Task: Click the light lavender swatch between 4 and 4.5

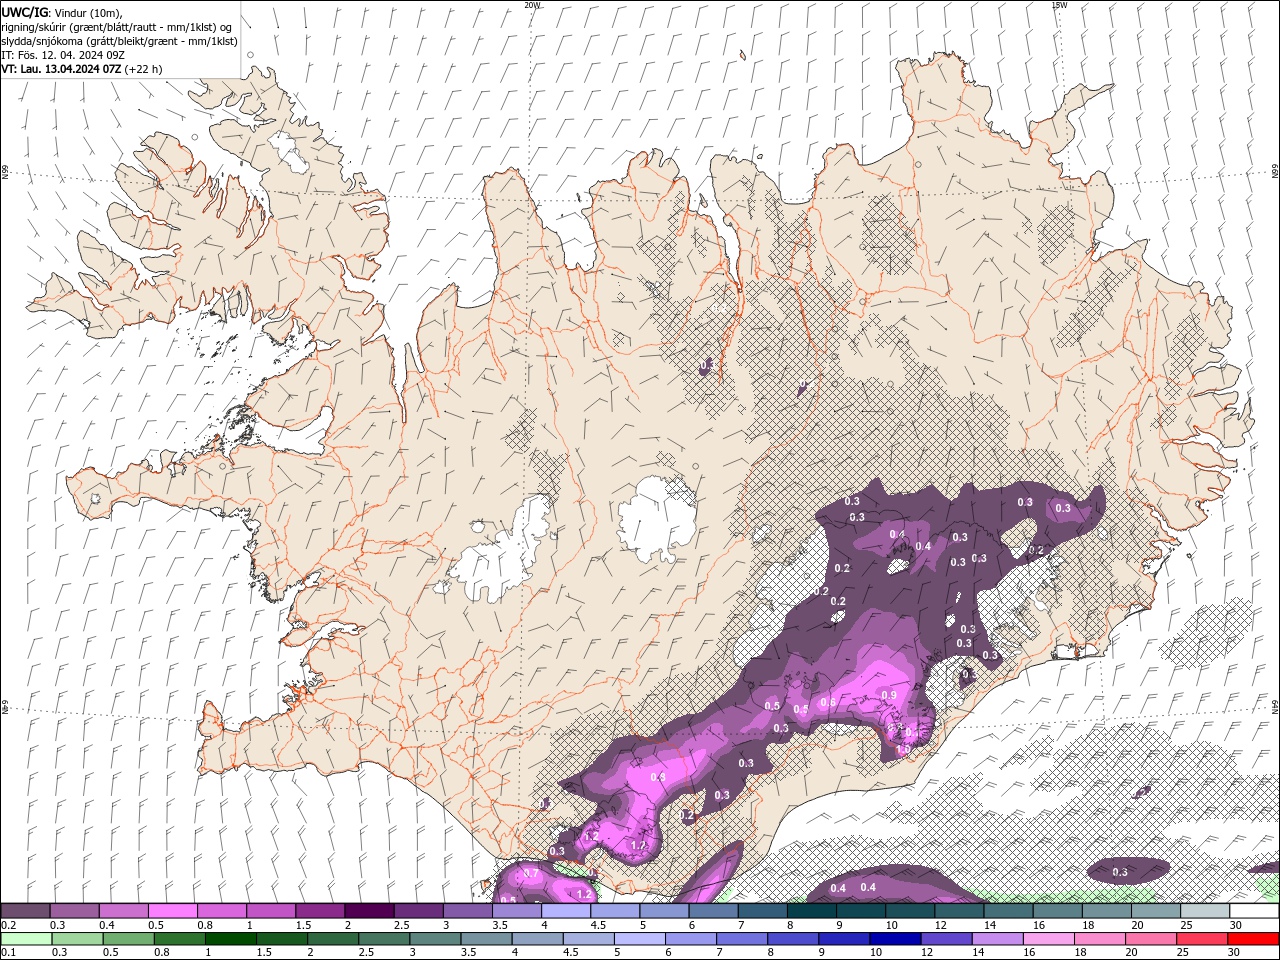Action: coord(565,911)
